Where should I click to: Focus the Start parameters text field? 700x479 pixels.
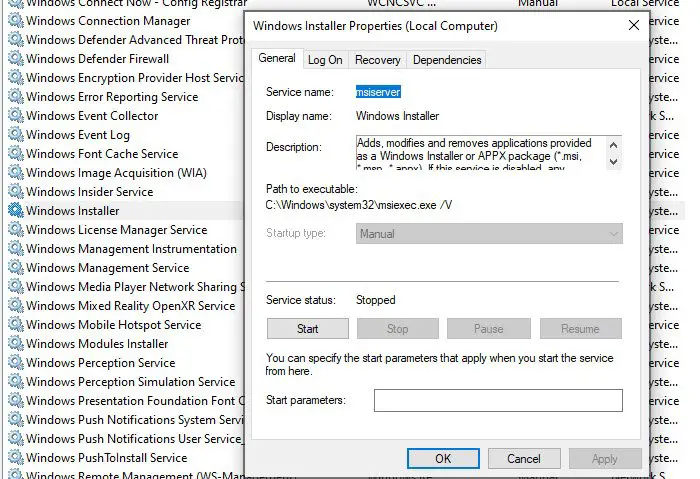click(498, 400)
